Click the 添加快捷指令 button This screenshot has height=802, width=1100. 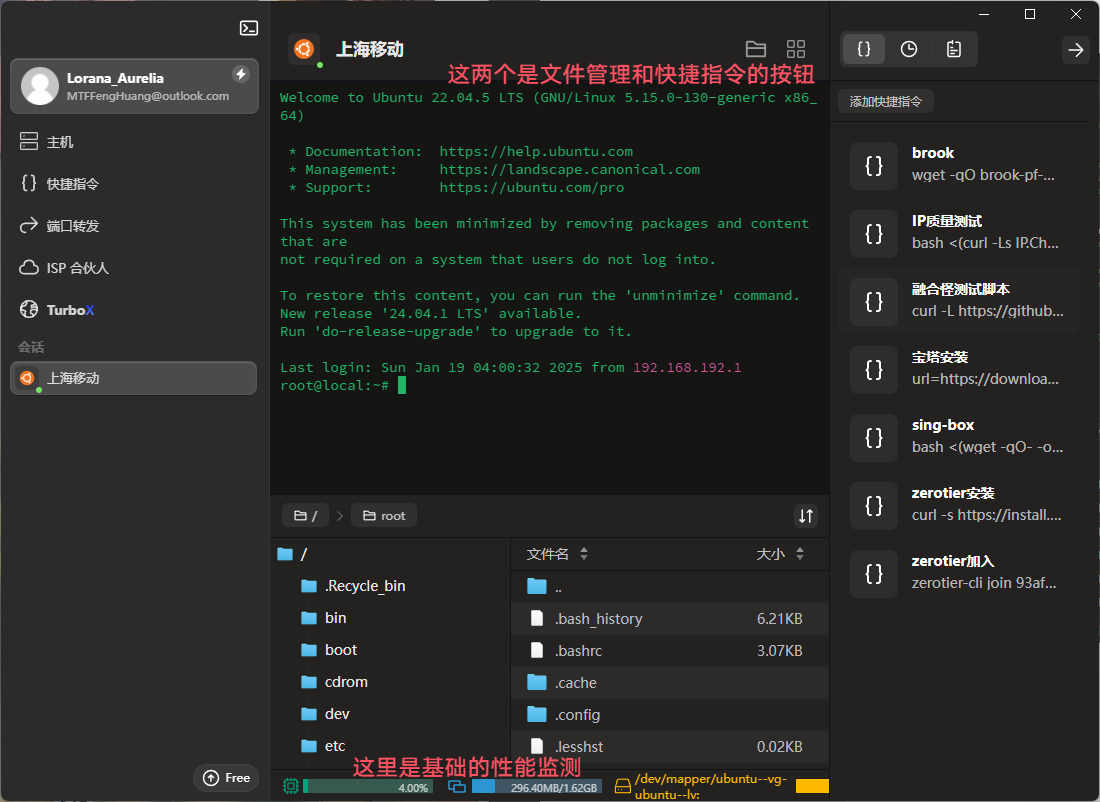[x=886, y=101]
